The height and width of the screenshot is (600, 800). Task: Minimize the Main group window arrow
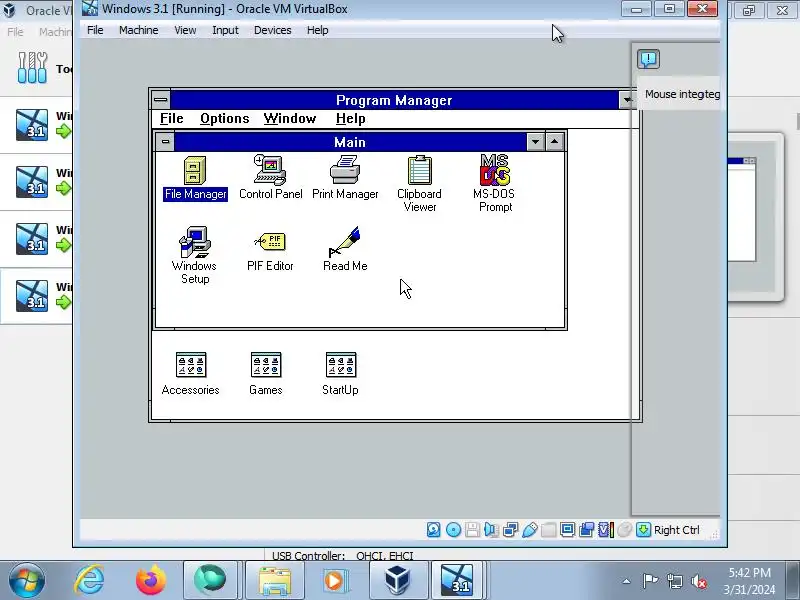(535, 142)
